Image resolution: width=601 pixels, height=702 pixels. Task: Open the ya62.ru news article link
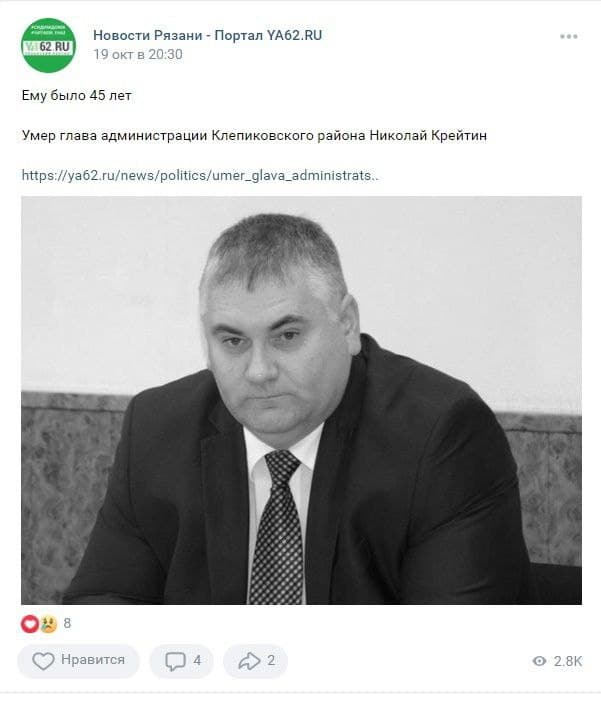pos(200,175)
